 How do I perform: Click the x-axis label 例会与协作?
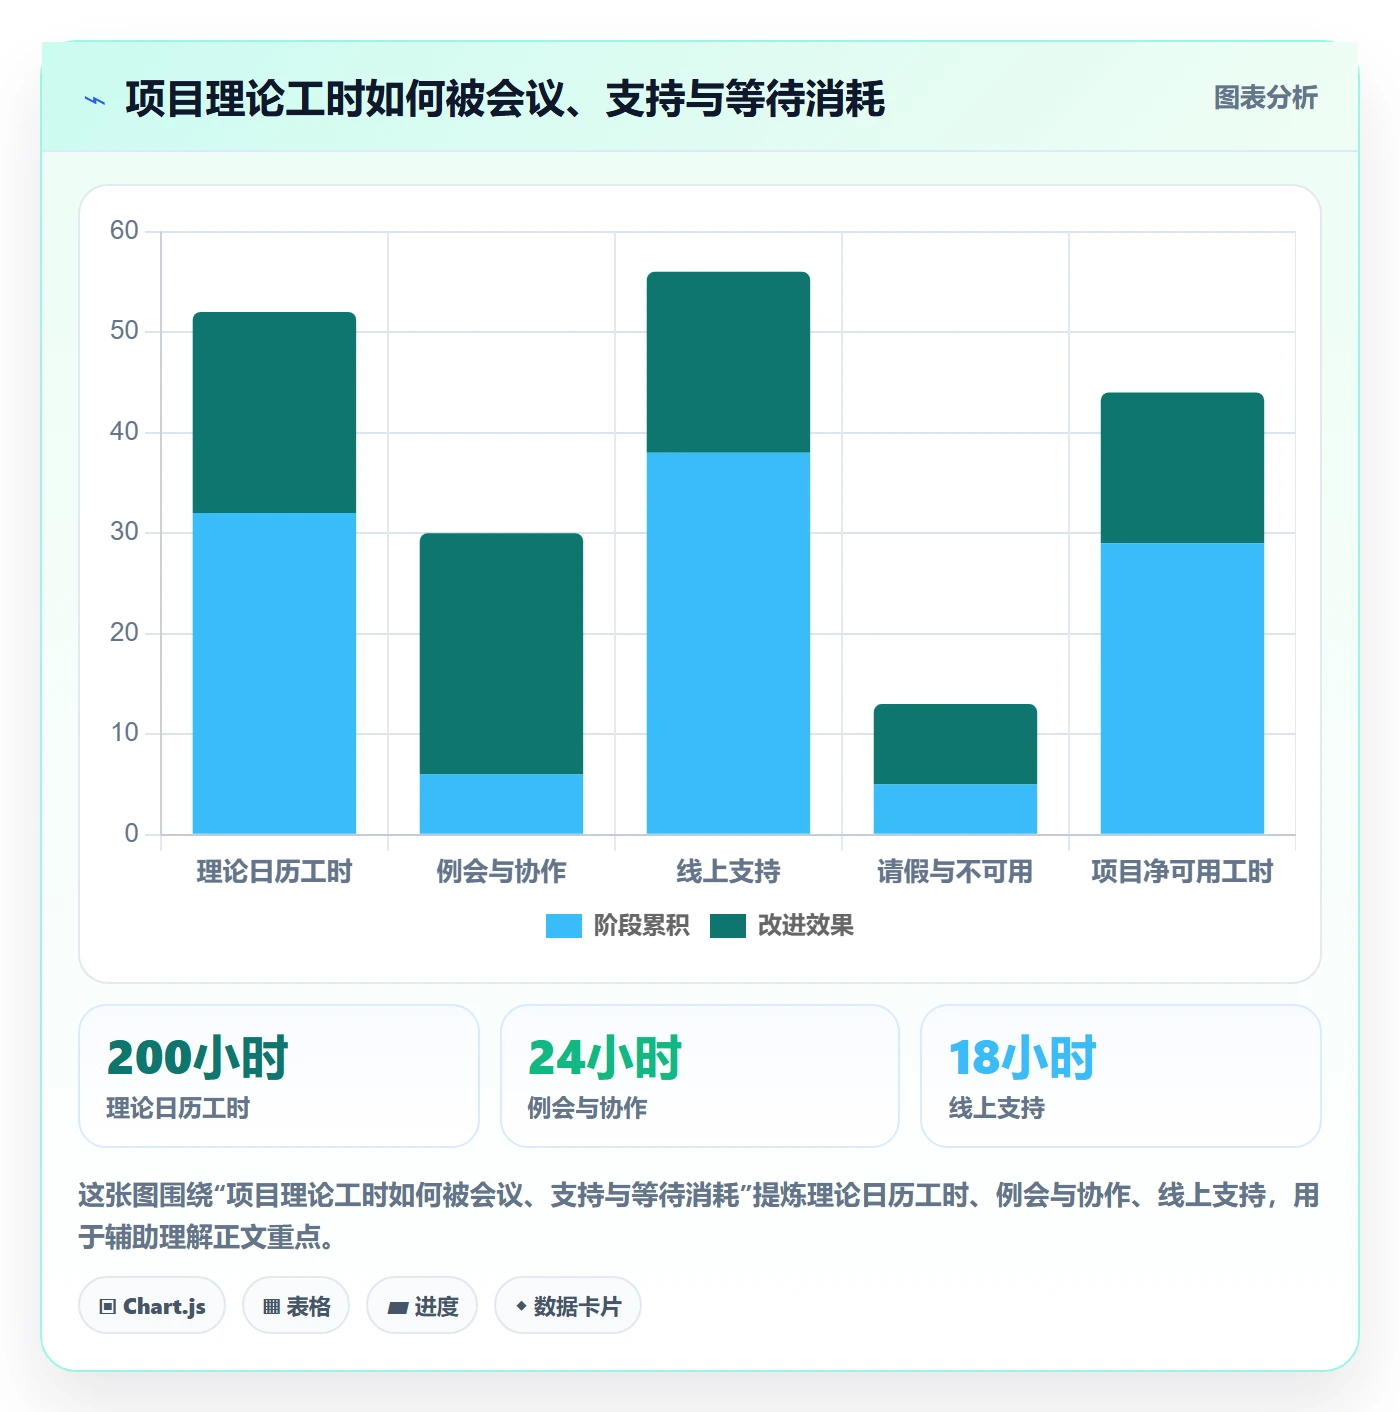coord(501,872)
